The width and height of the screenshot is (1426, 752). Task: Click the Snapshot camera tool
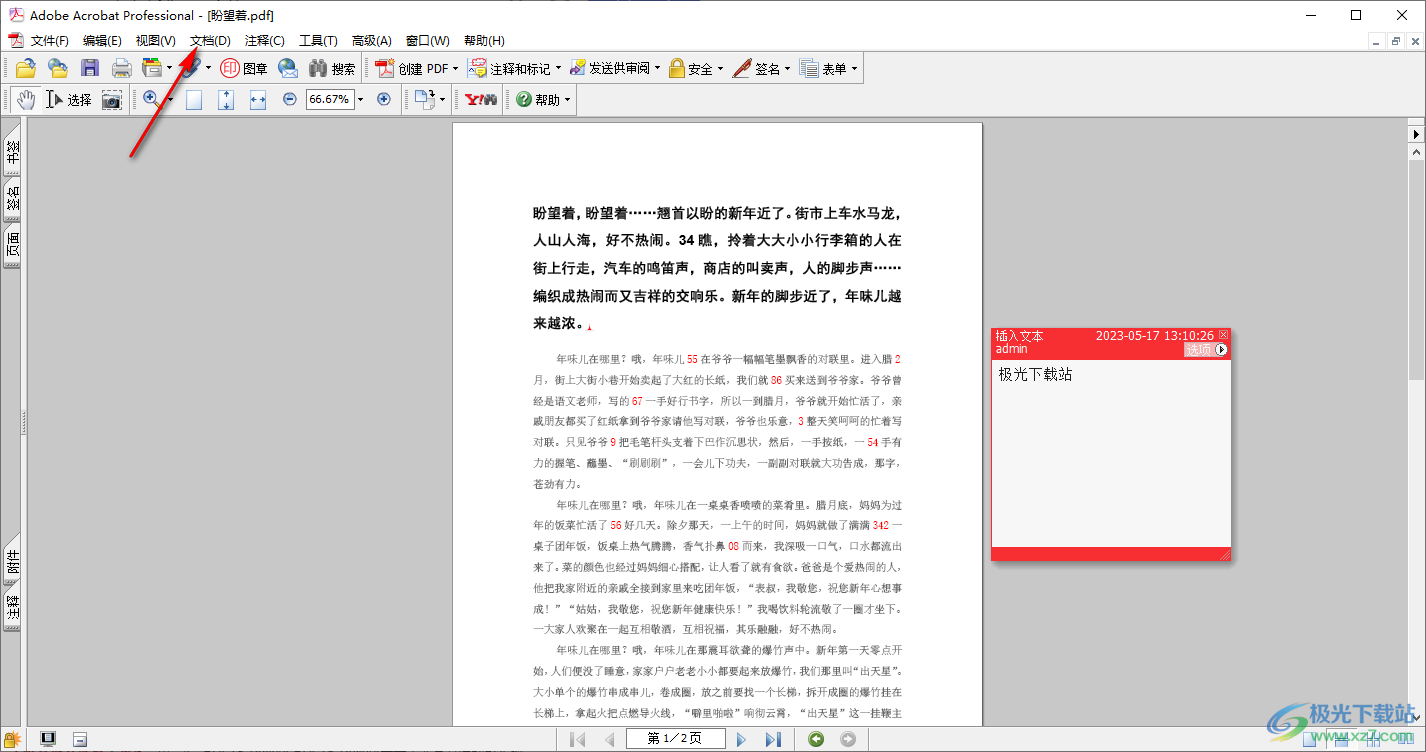tap(111, 100)
